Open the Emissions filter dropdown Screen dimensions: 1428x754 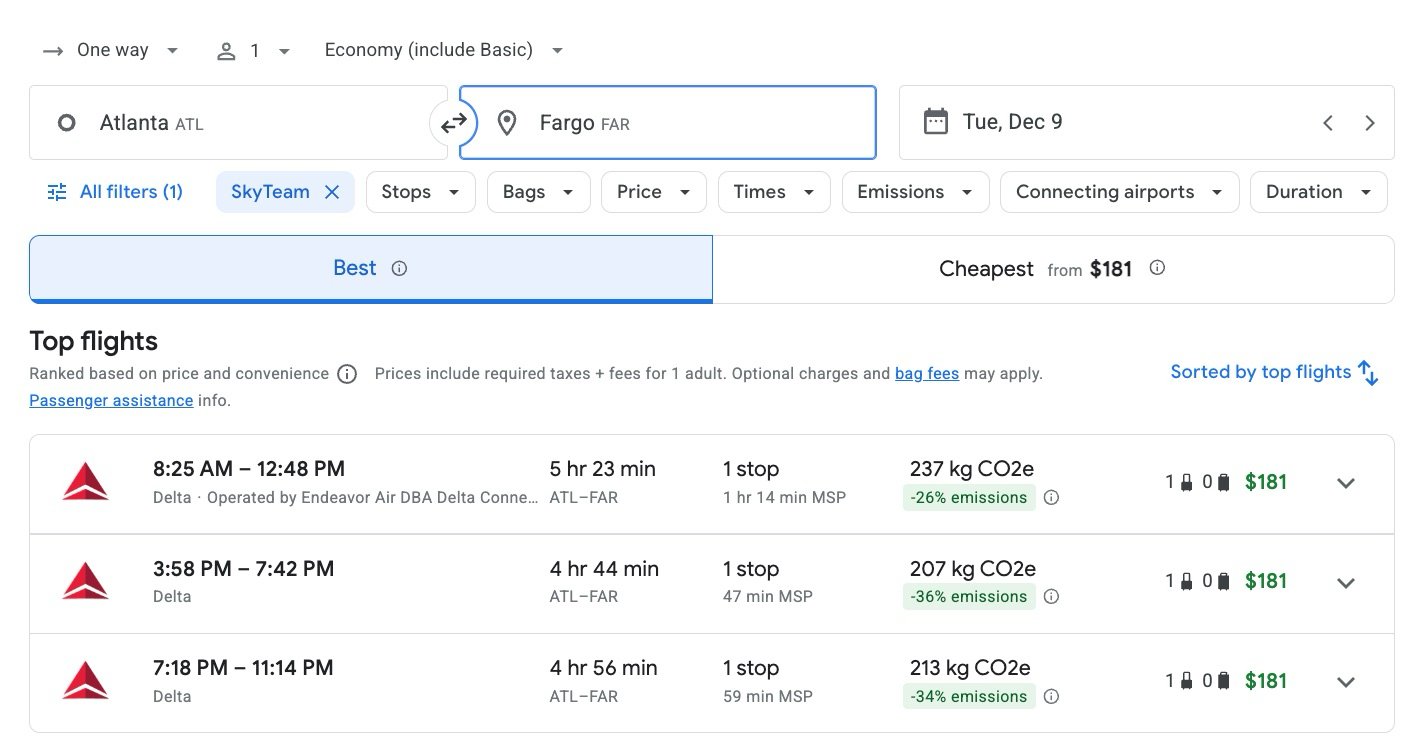(915, 191)
